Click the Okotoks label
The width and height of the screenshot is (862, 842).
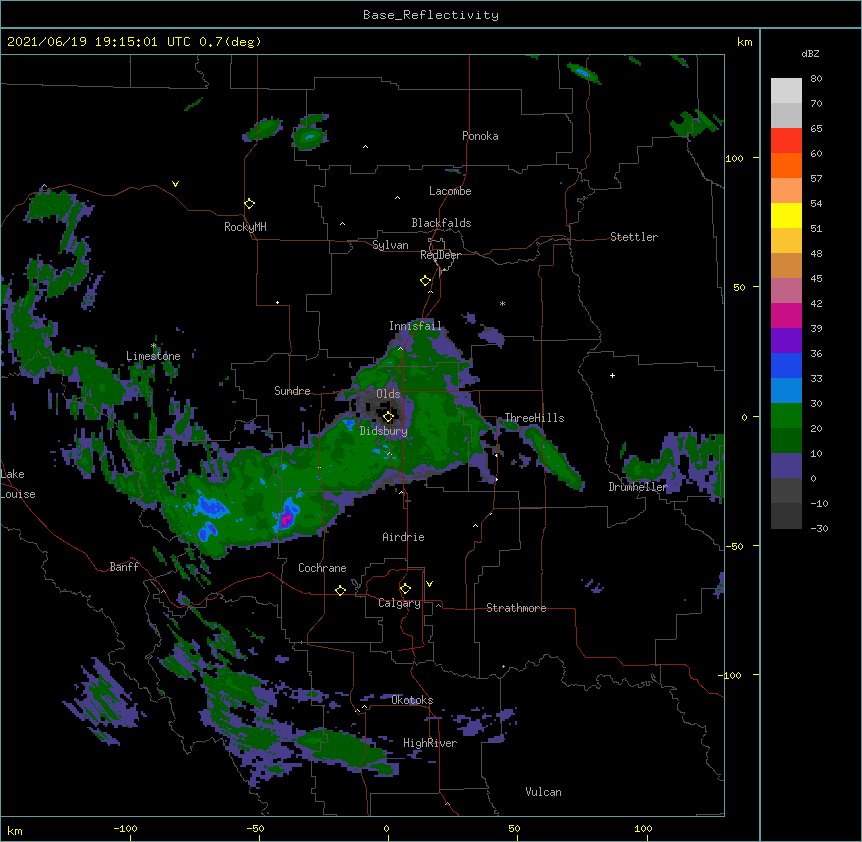(x=412, y=700)
